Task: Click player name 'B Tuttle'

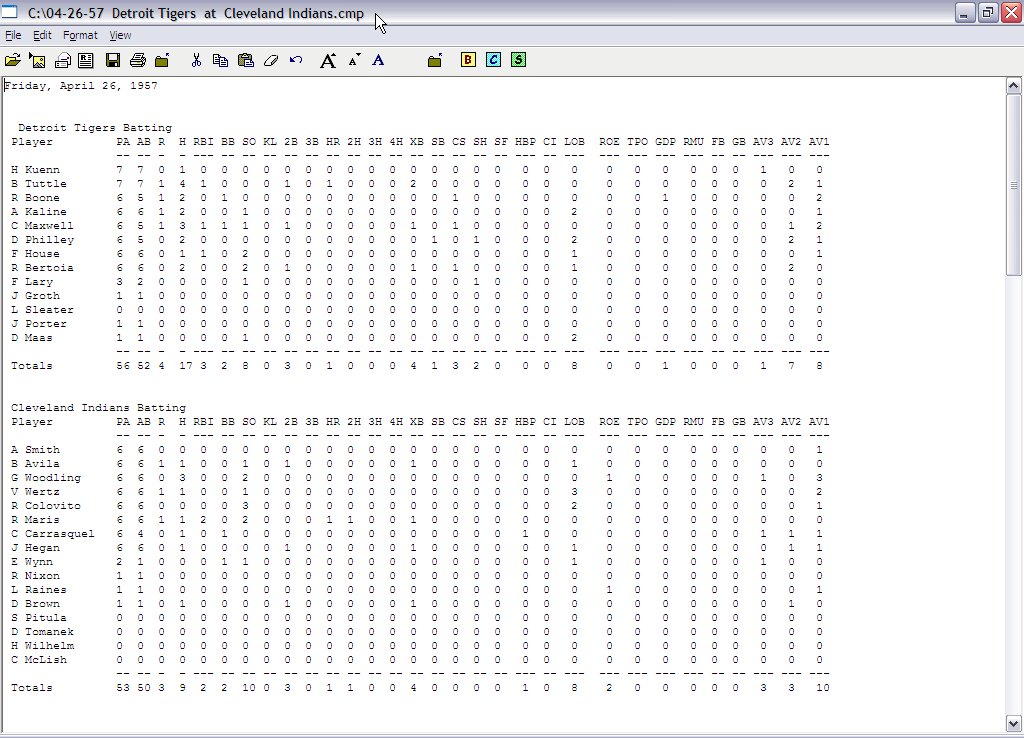Action: point(39,184)
